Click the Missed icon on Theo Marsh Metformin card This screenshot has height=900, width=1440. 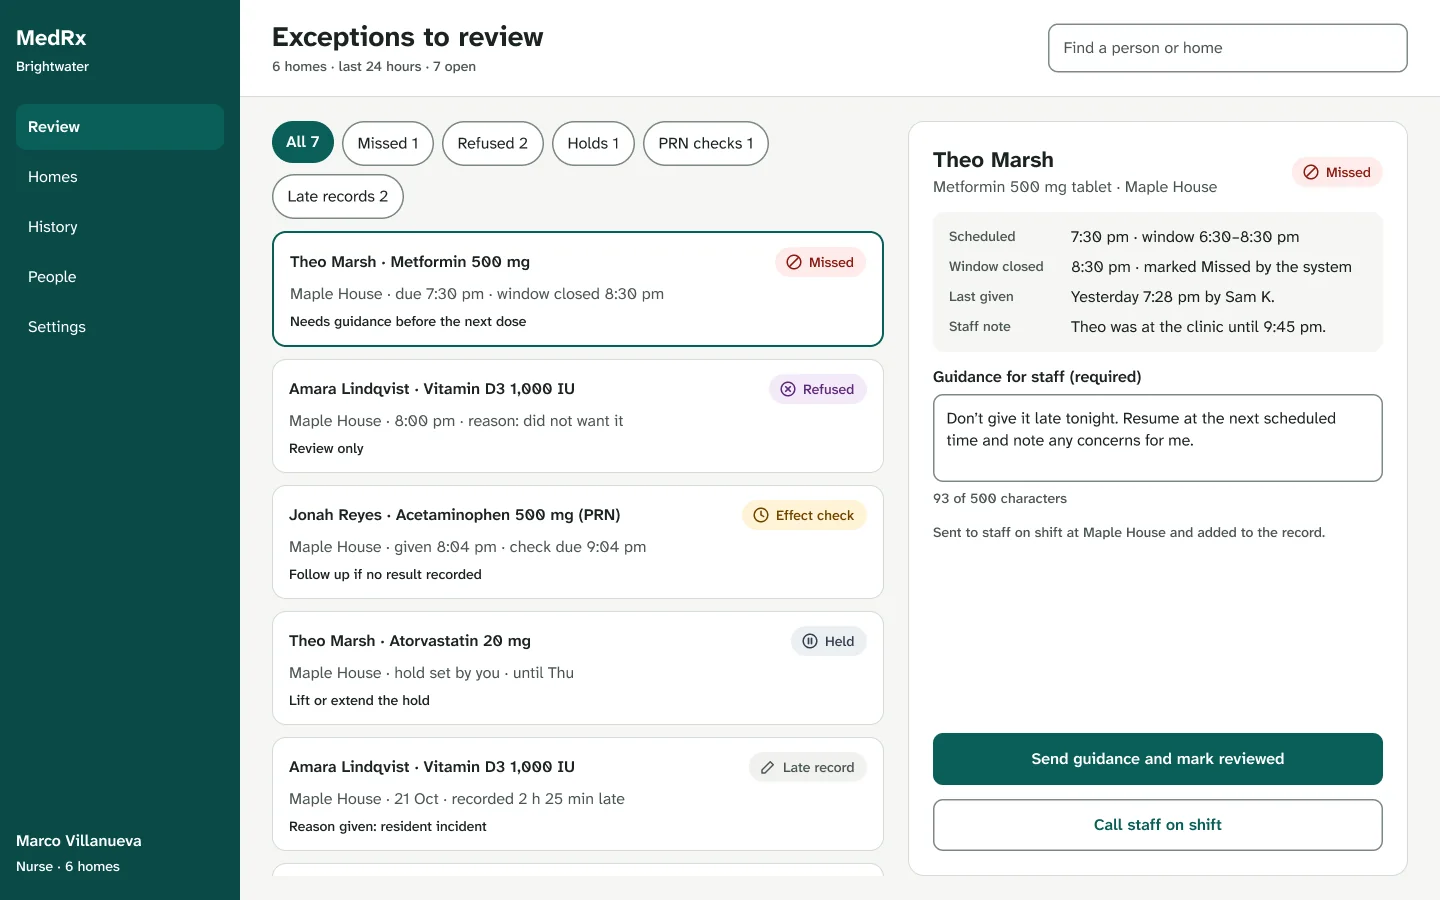[x=794, y=262]
